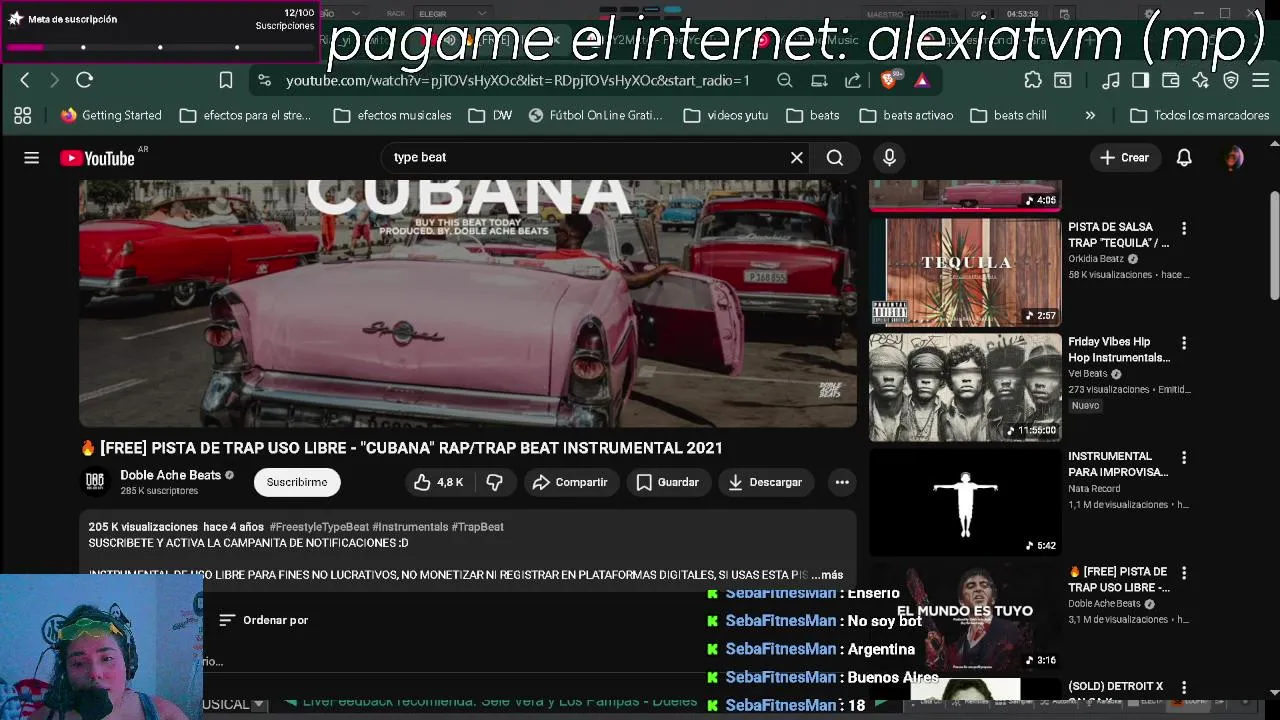Open the TEQUILA salsa trap video thumbnail
This screenshot has height=720, width=1280.
tap(965, 272)
